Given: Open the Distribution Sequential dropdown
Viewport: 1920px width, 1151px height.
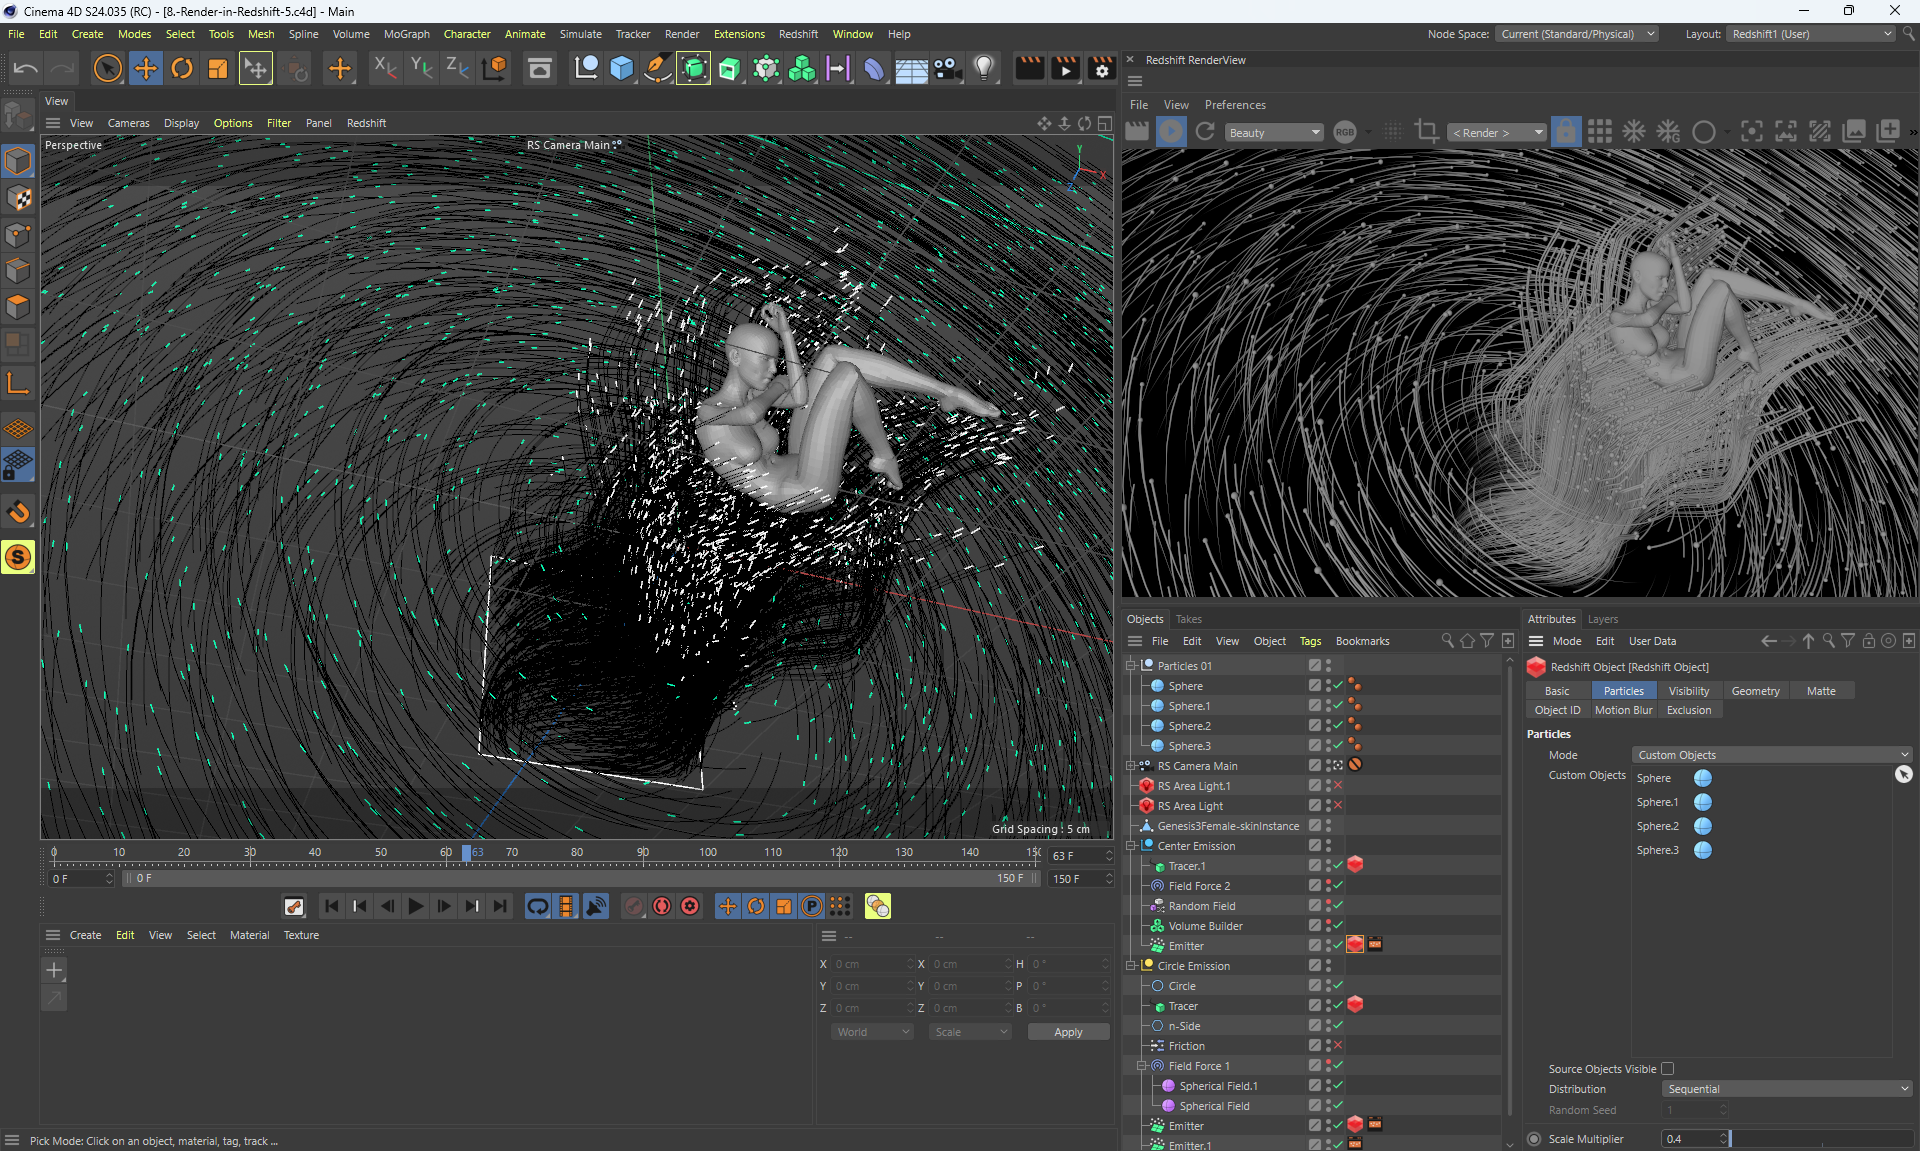Looking at the screenshot, I should click(x=1787, y=1089).
